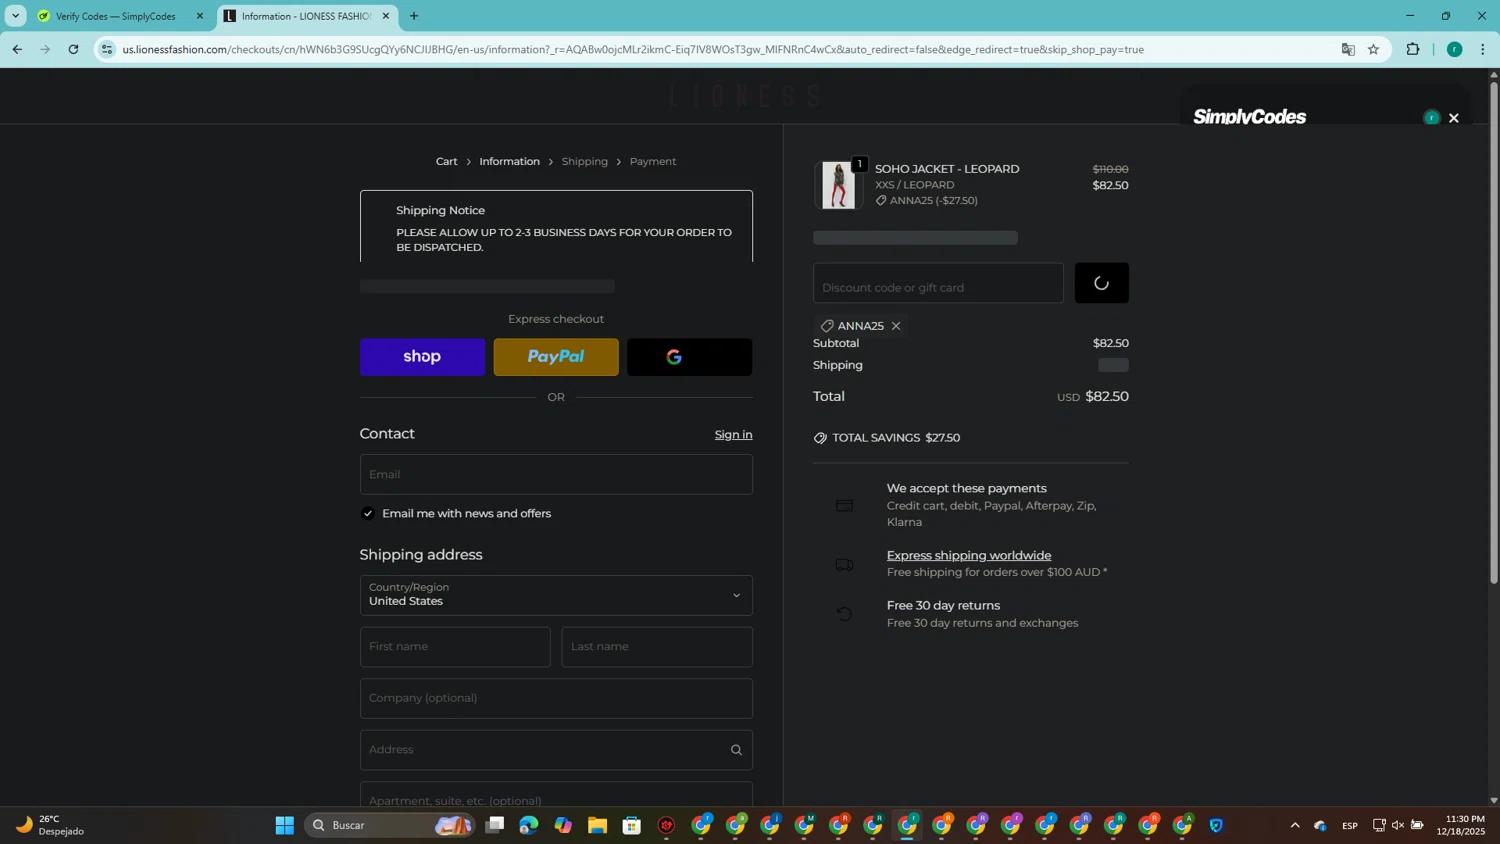The height and width of the screenshot is (844, 1500).
Task: Open the browser extensions puzzle icon
Action: coord(1413,49)
